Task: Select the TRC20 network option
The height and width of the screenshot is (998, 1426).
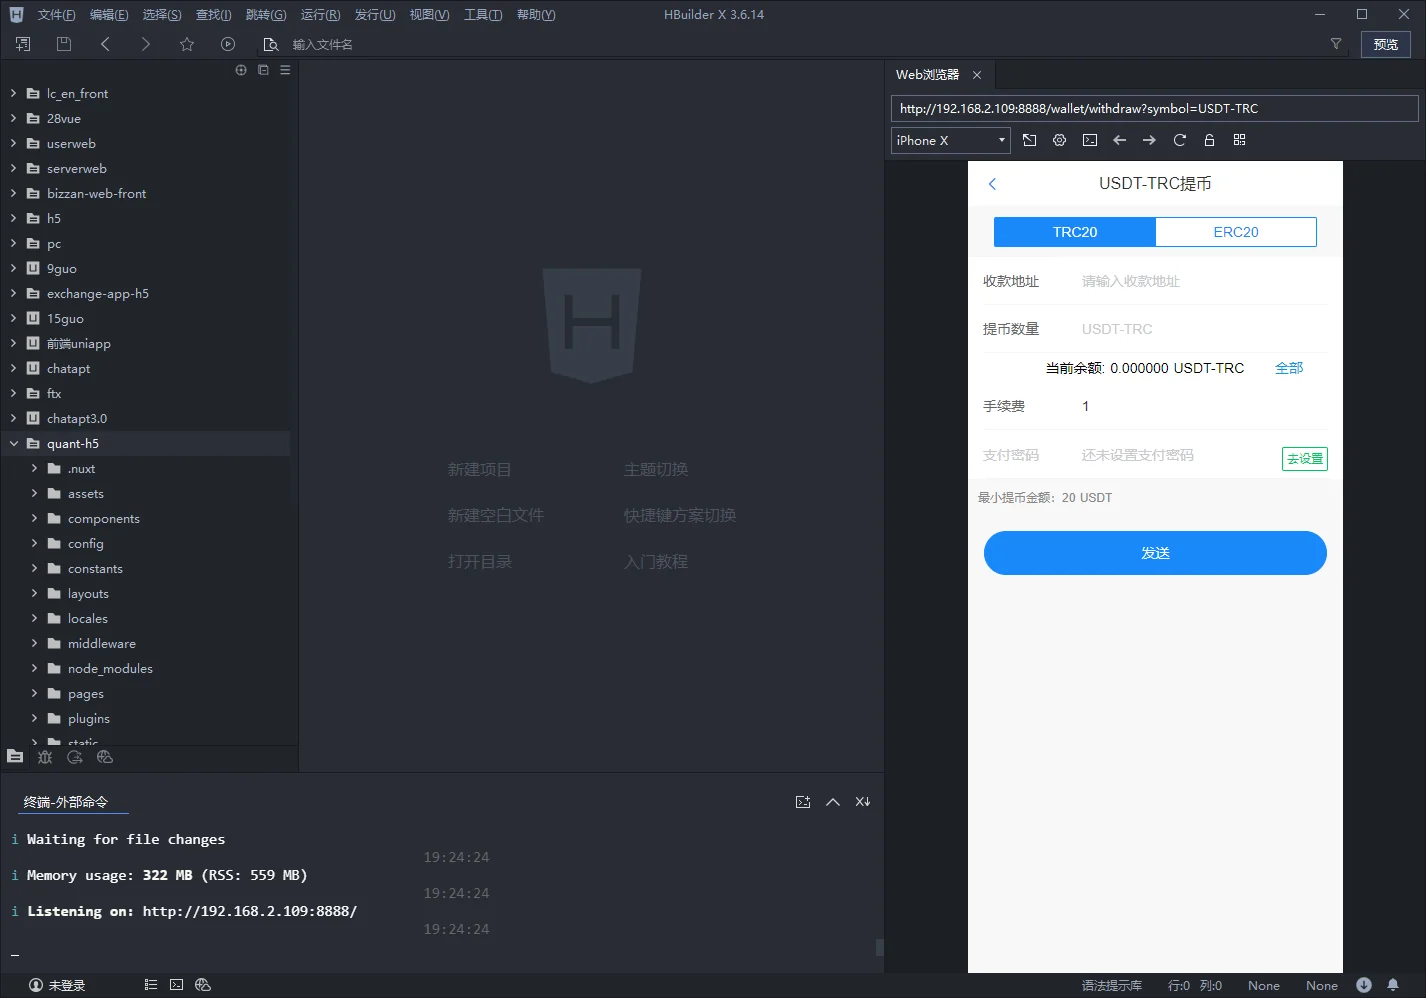Action: 1074,232
